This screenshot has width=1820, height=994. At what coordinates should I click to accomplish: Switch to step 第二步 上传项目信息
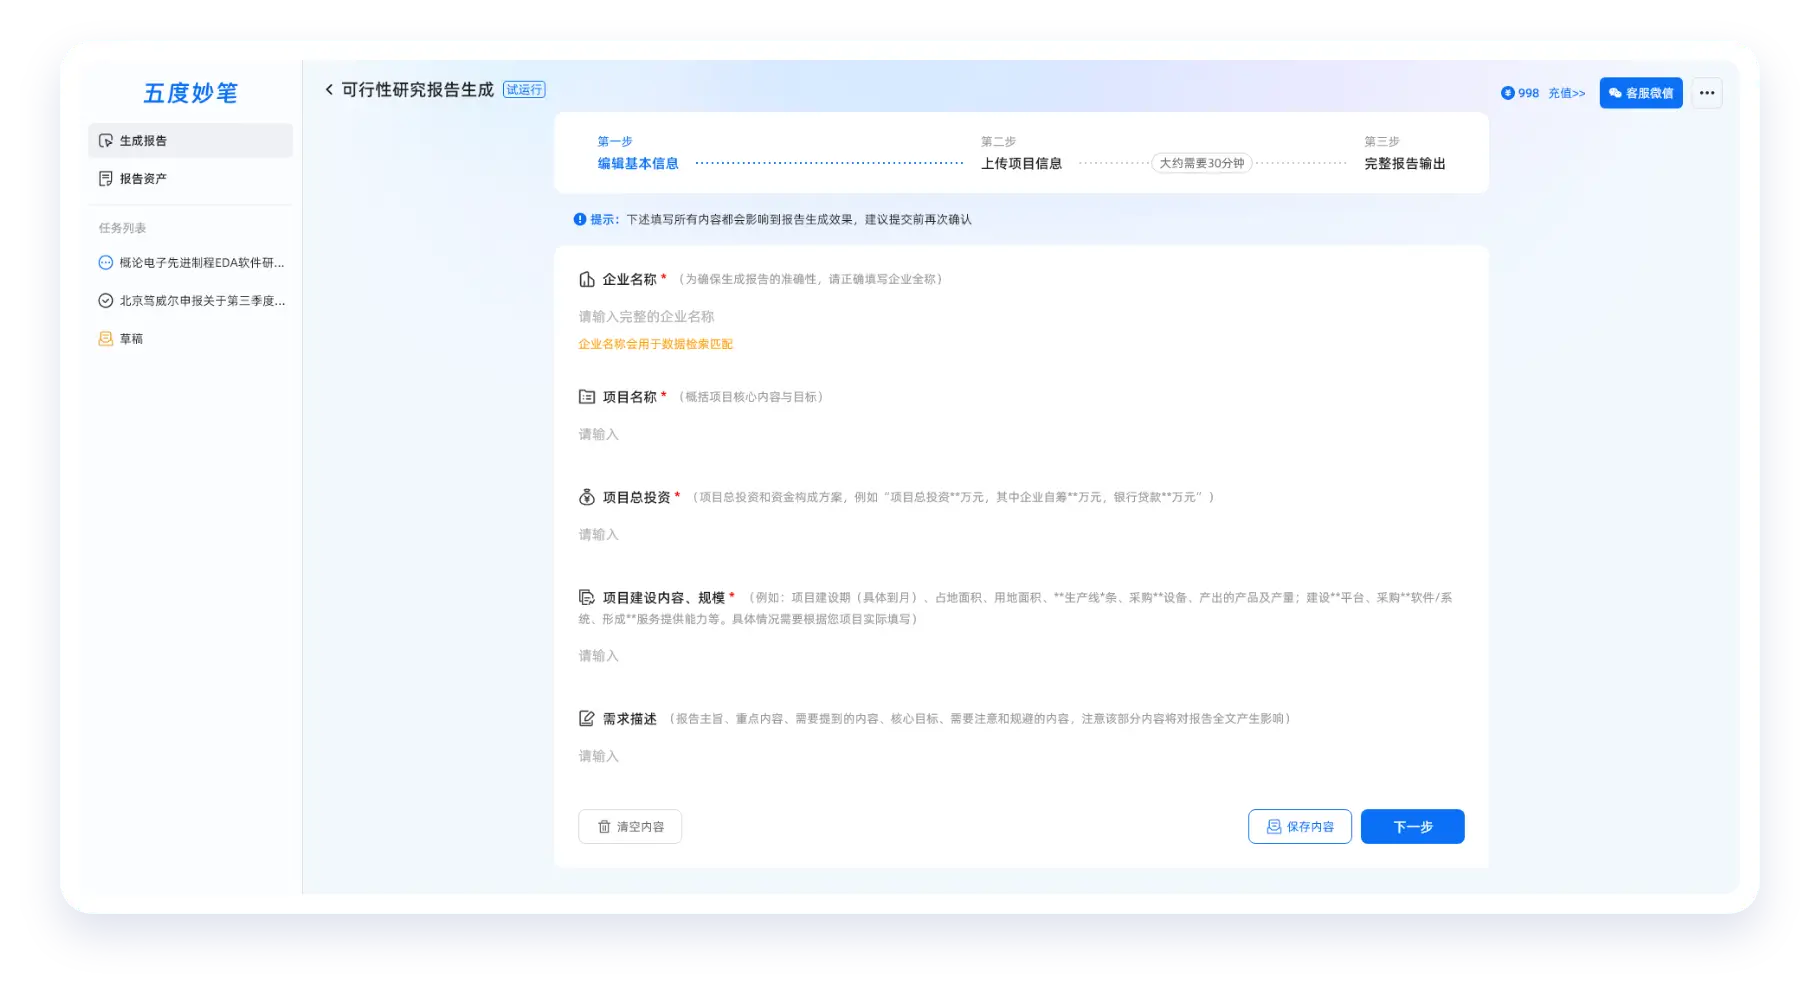(1022, 163)
